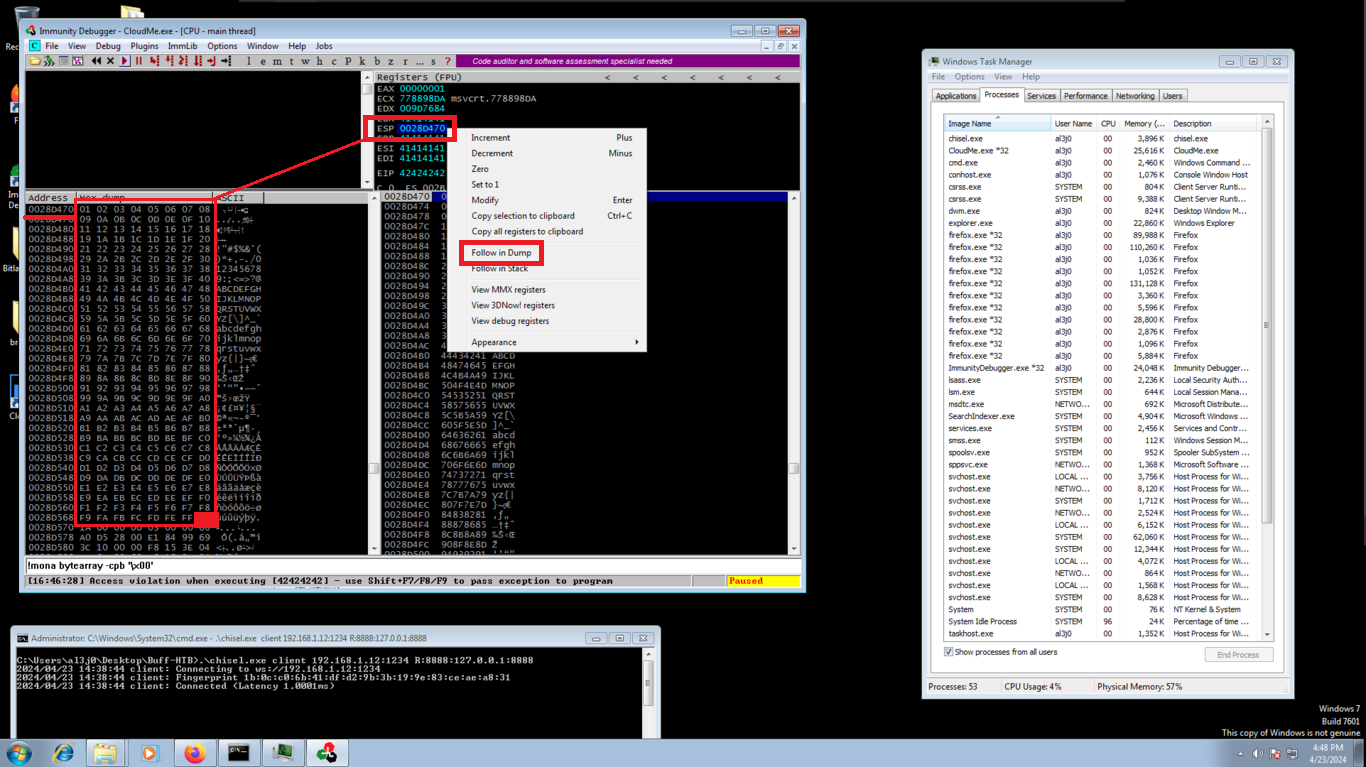Click the Run program play icon

click(124, 61)
